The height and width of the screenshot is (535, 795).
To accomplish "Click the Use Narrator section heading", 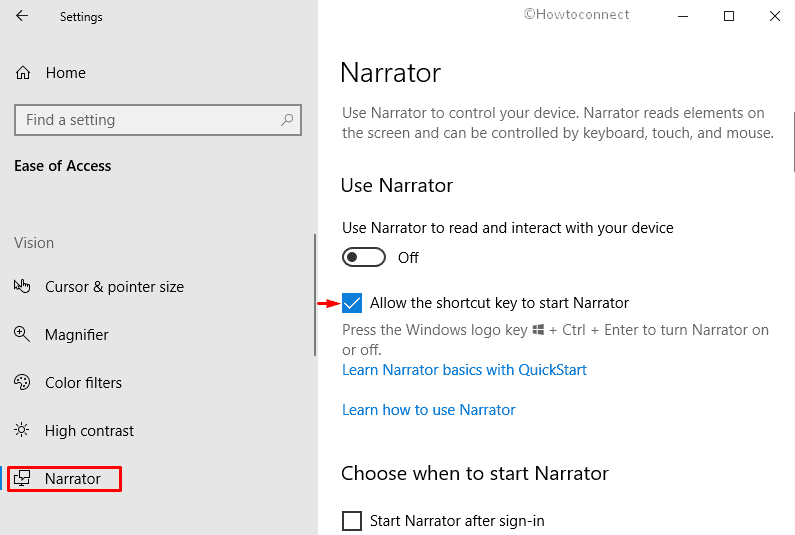I will point(396,186).
